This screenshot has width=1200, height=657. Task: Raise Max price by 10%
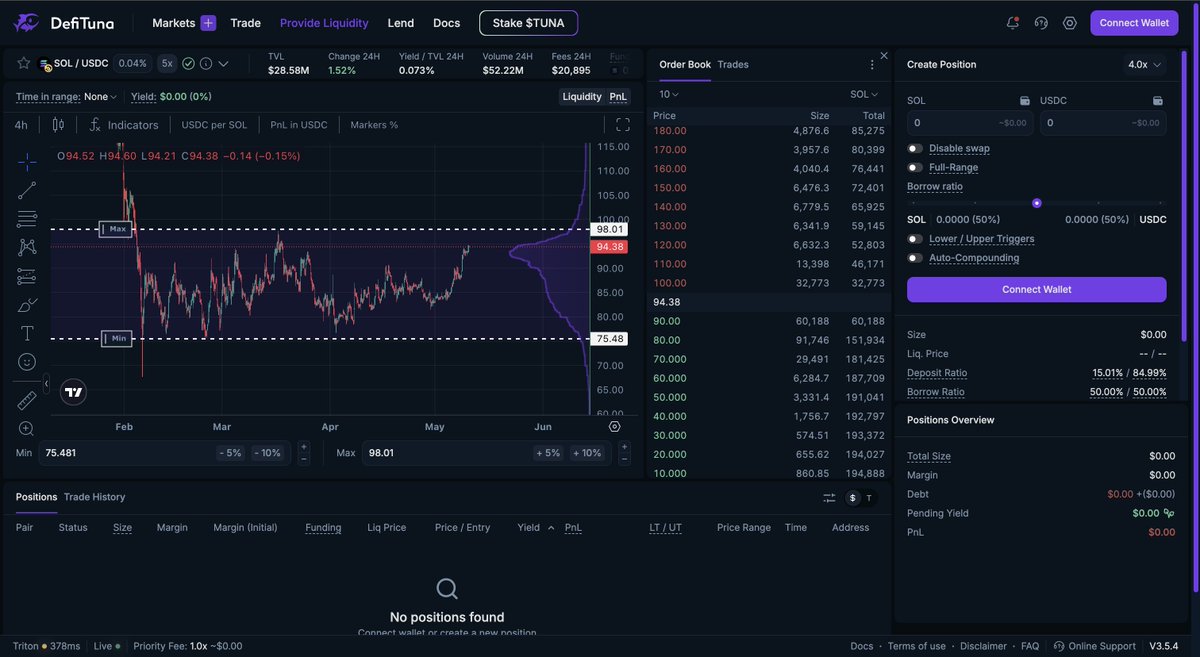586,453
